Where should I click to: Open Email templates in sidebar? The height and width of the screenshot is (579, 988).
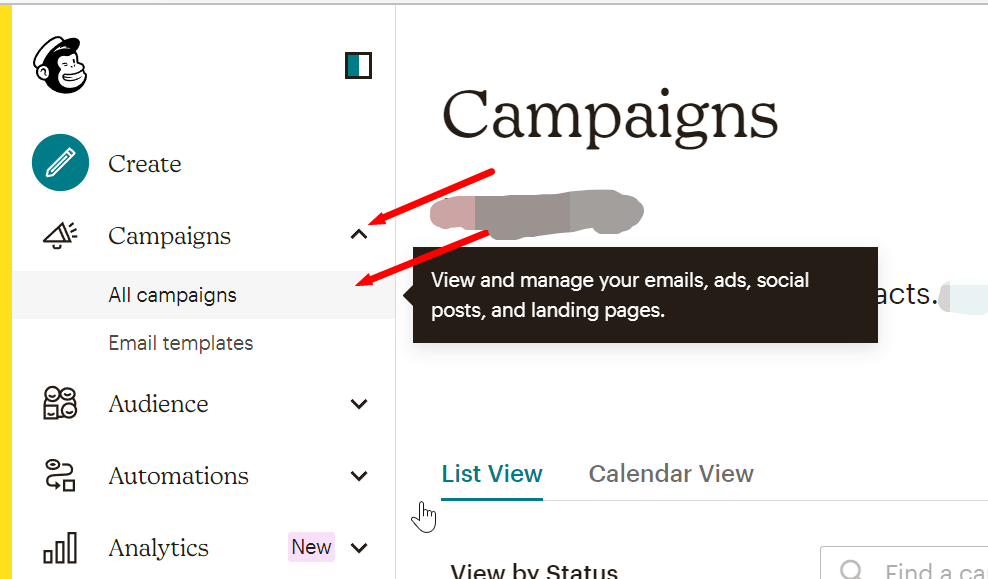pos(181,343)
